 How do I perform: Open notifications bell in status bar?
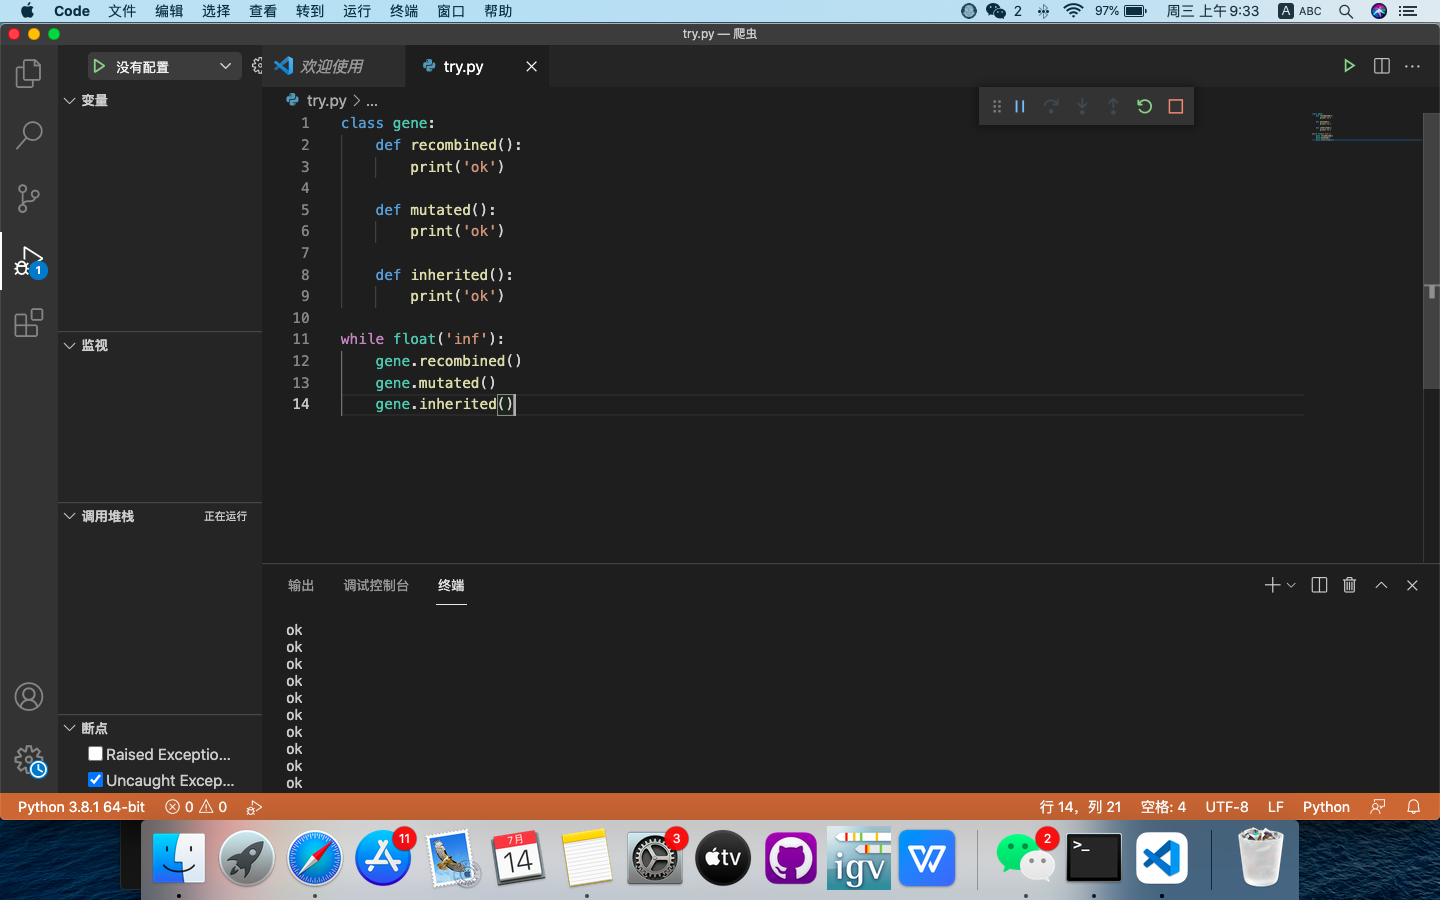click(x=1414, y=807)
